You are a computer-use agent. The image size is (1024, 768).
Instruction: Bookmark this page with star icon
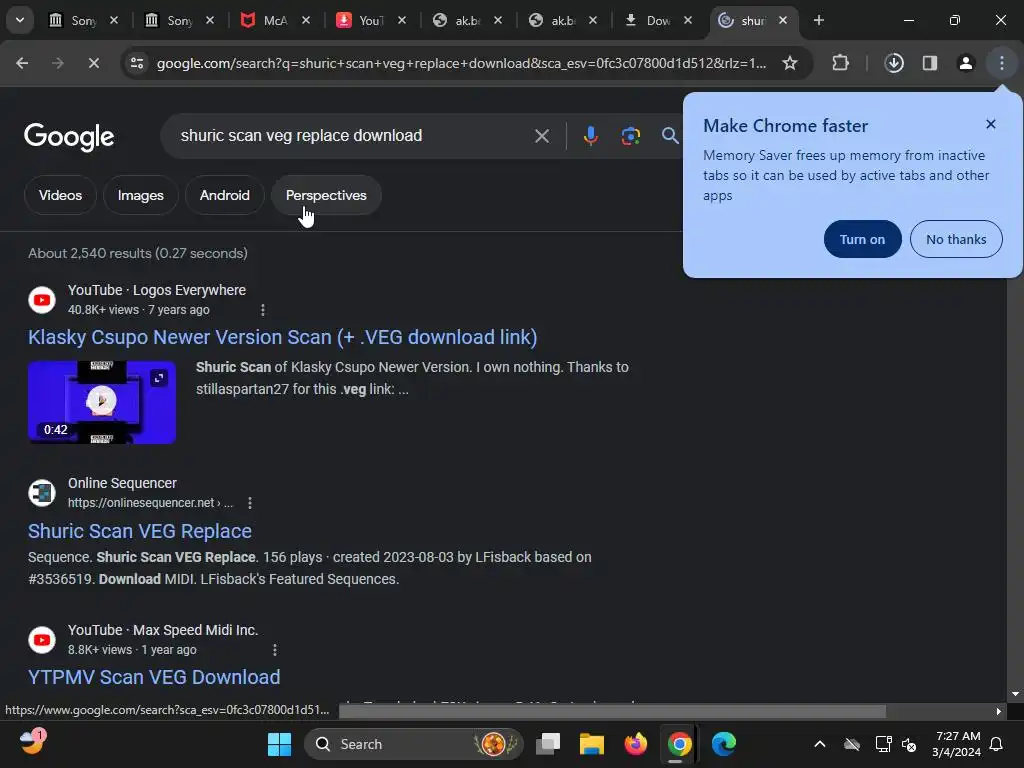click(790, 63)
